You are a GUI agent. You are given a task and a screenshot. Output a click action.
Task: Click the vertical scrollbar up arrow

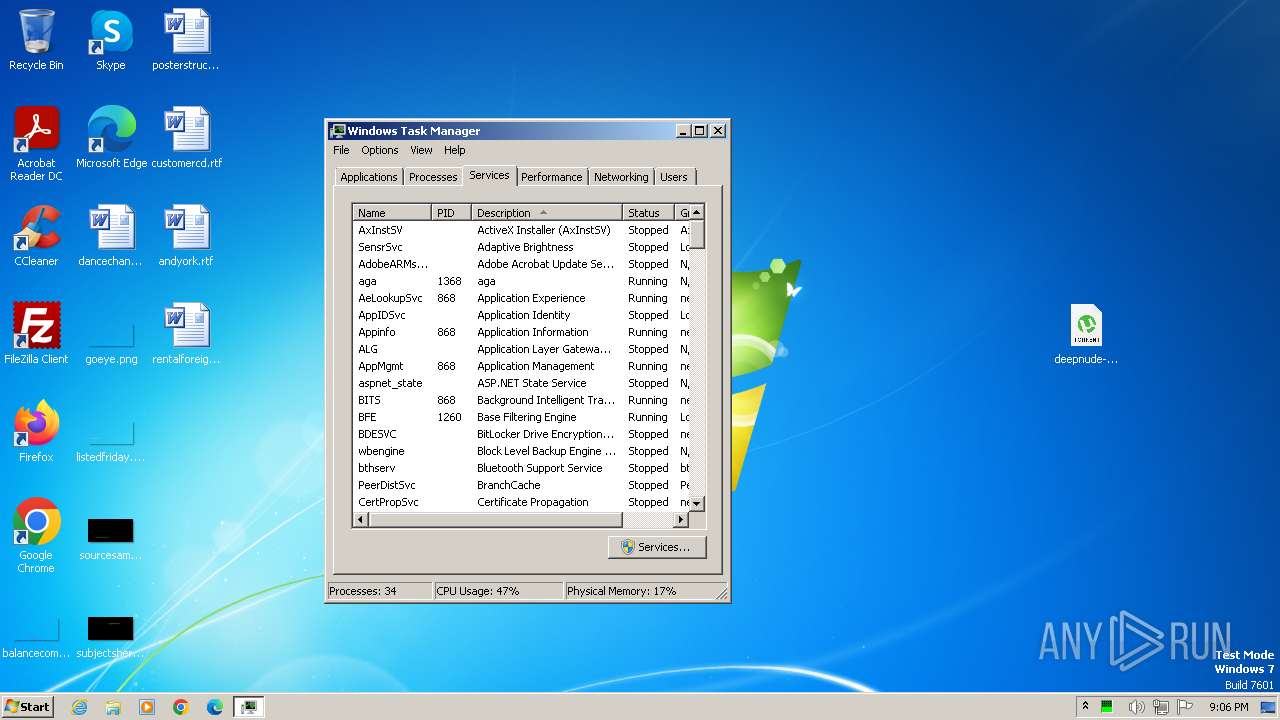tap(697, 212)
